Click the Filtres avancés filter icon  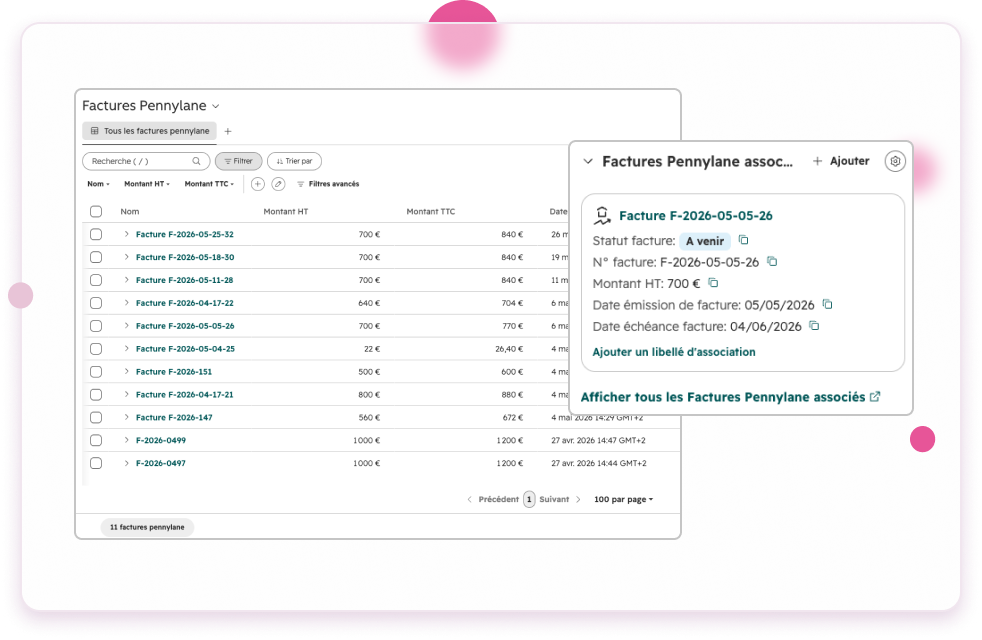tap(301, 184)
